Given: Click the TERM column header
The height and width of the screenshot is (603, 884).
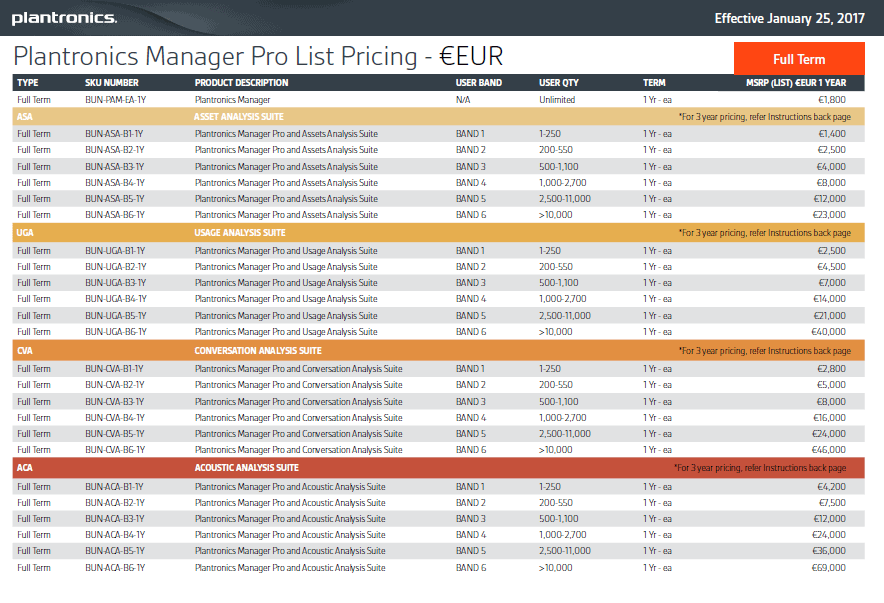Looking at the screenshot, I should [x=654, y=83].
